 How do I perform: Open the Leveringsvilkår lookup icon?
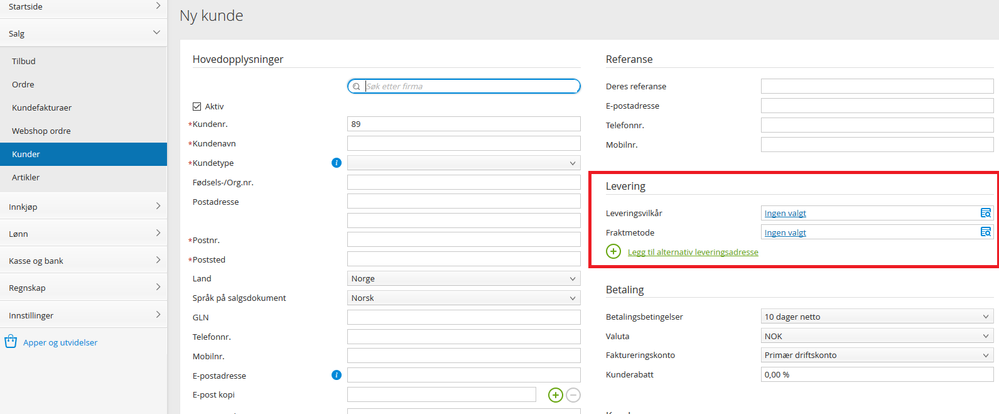[x=985, y=213]
